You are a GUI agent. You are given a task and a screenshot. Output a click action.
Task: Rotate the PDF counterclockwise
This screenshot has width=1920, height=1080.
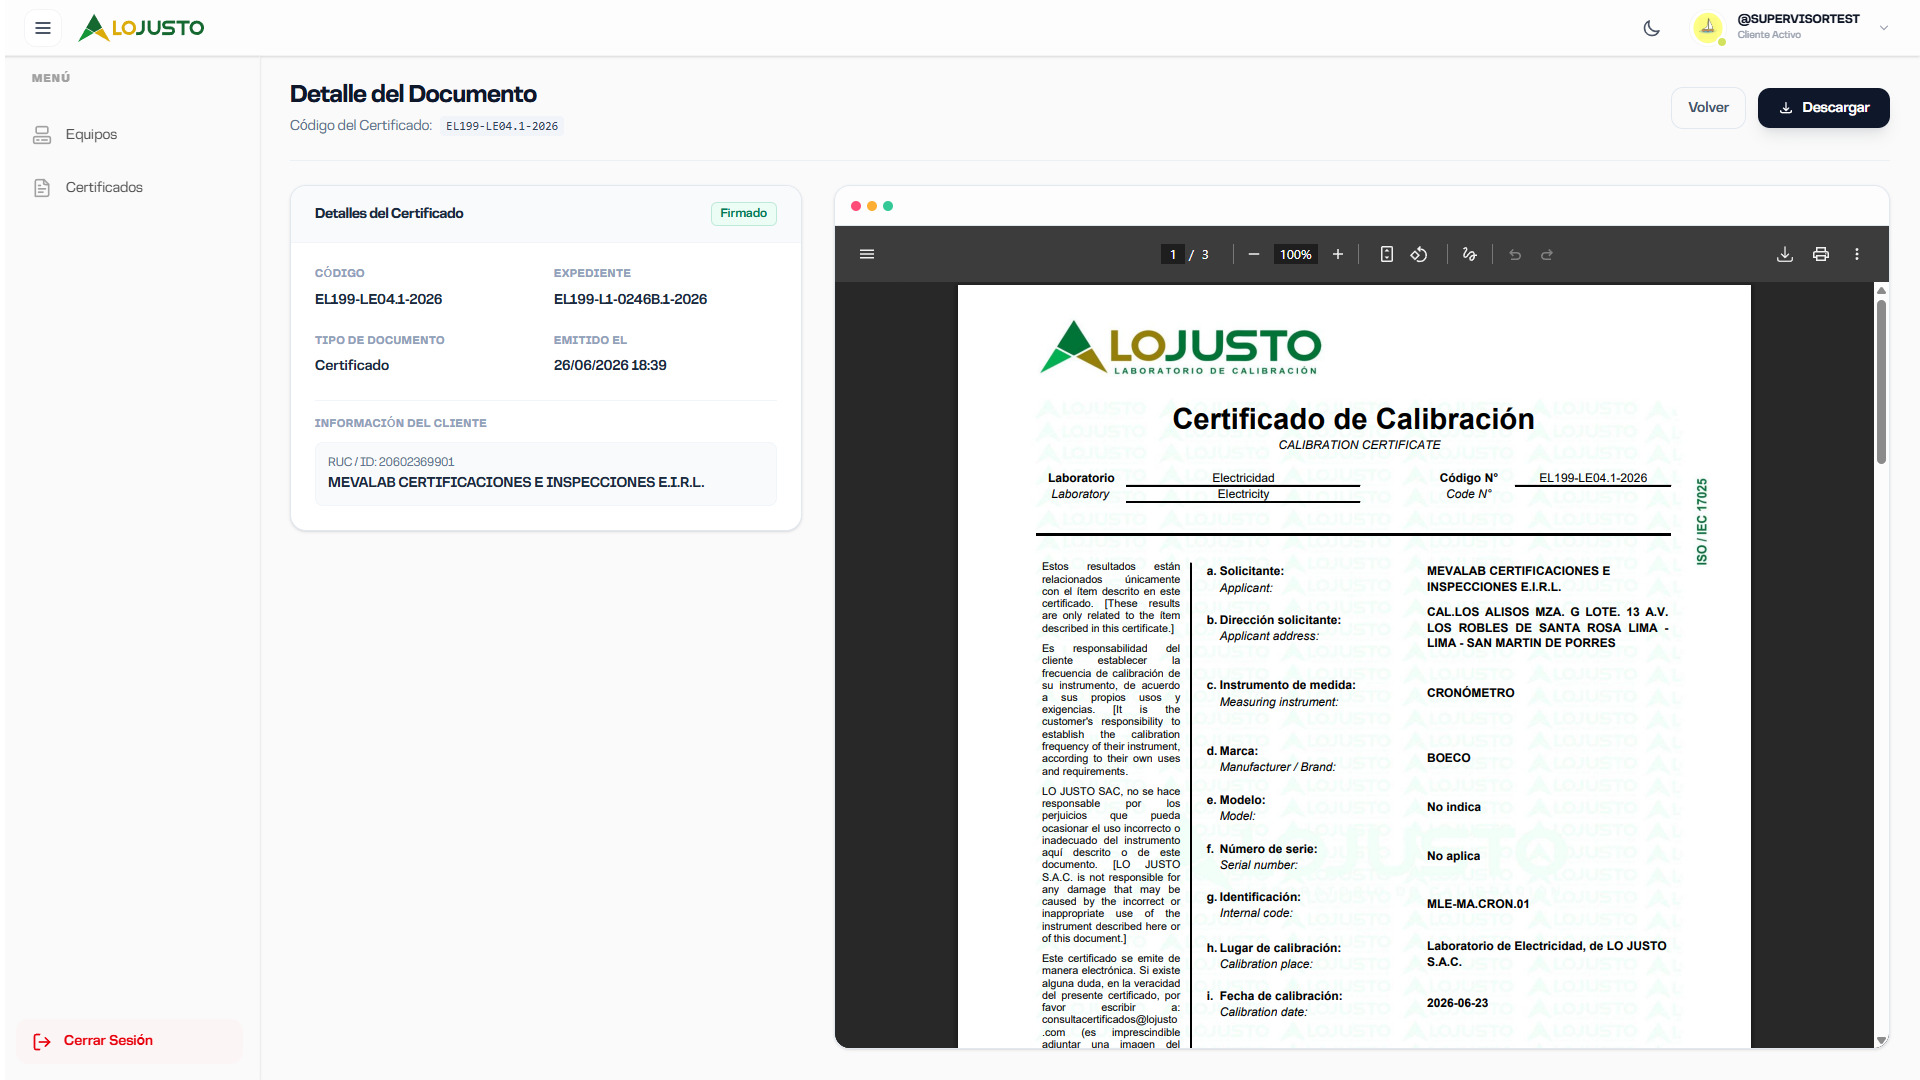click(x=1419, y=254)
